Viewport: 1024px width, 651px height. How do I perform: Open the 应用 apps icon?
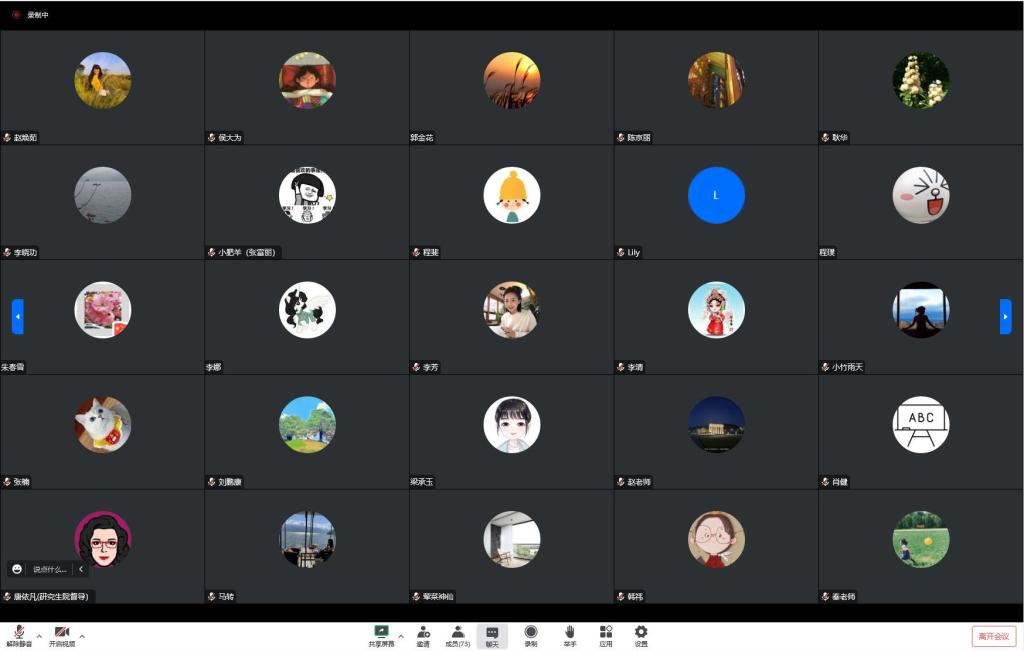pyautogui.click(x=605, y=635)
